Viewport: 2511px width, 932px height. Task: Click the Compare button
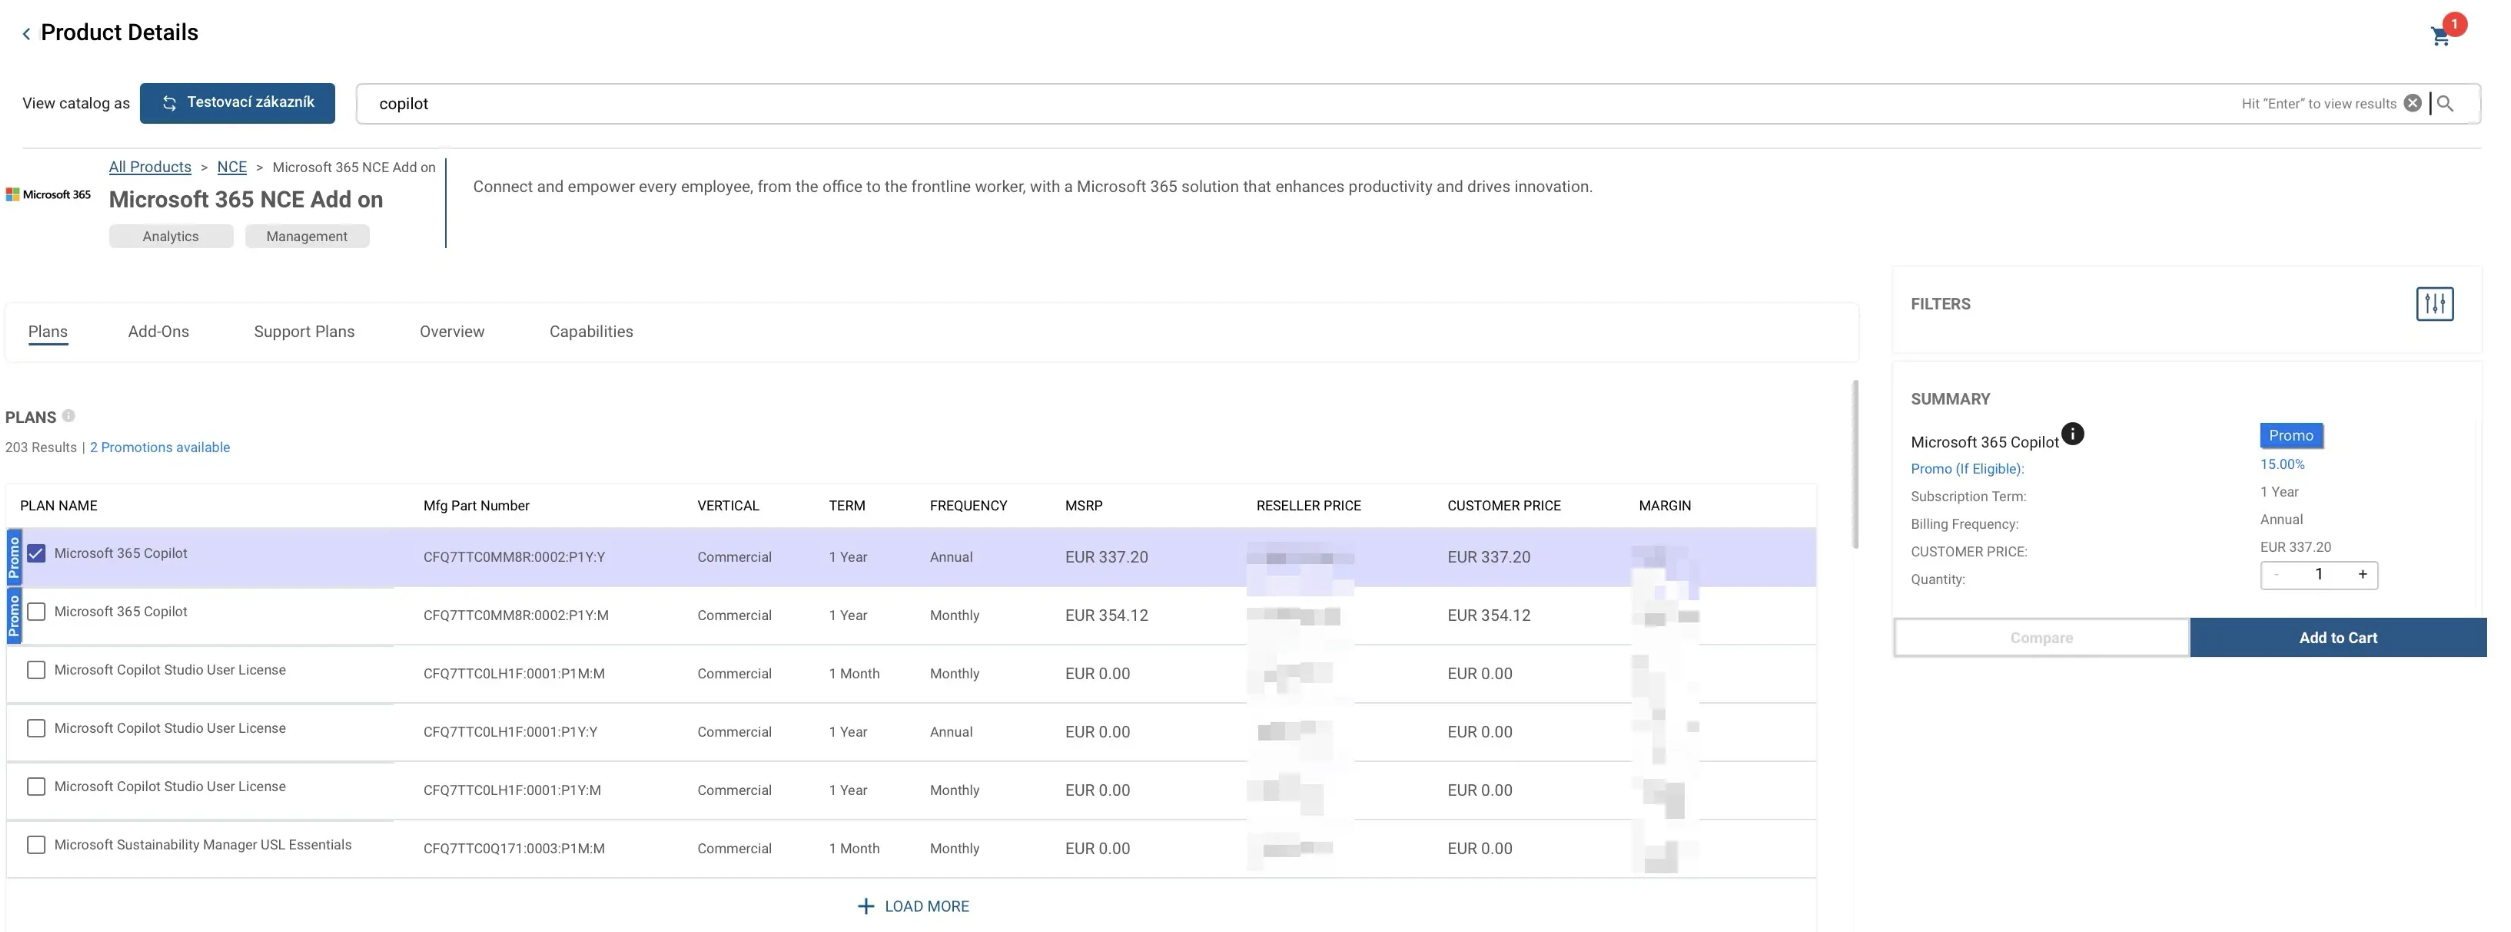pyautogui.click(x=2041, y=637)
